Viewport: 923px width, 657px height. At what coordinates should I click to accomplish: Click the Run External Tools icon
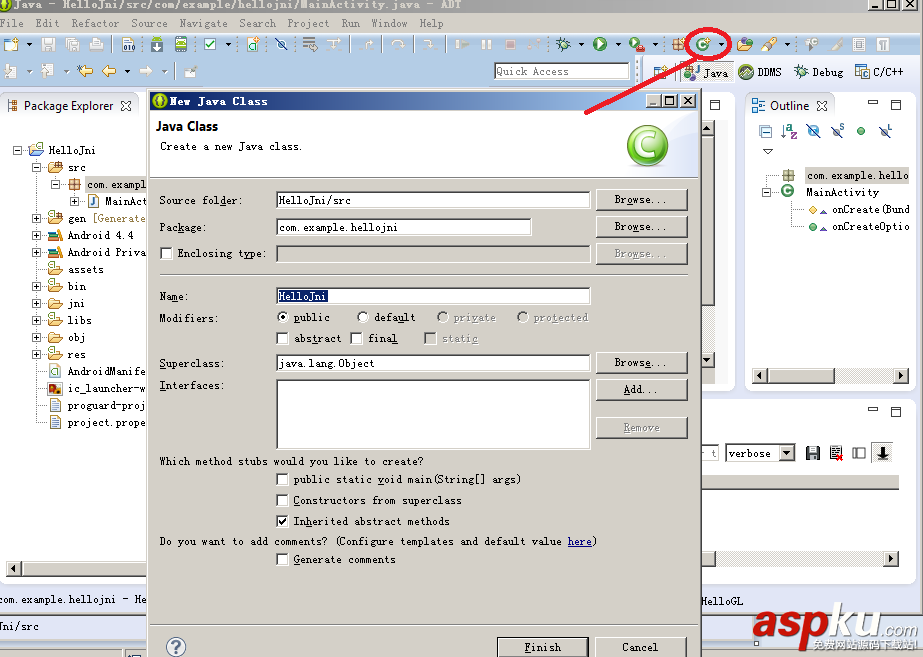click(636, 45)
